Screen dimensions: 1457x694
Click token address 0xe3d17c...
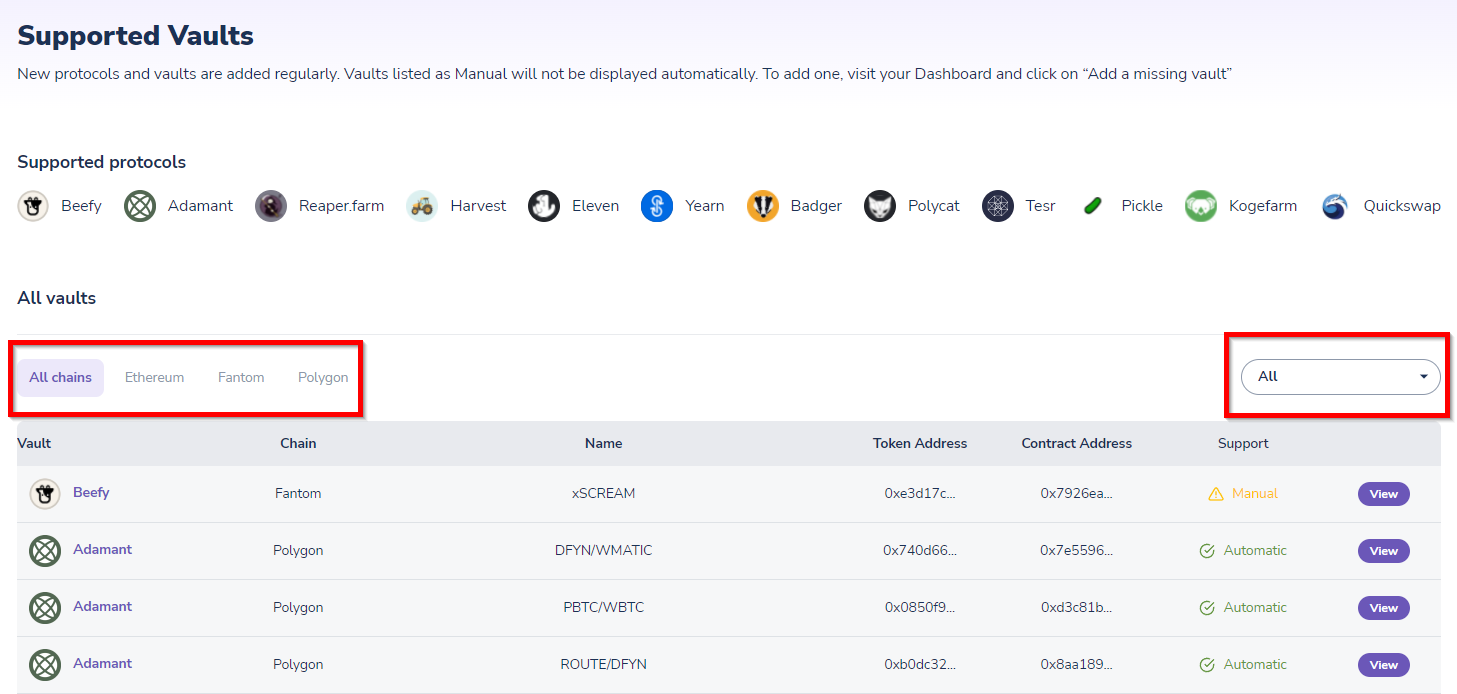(920, 494)
